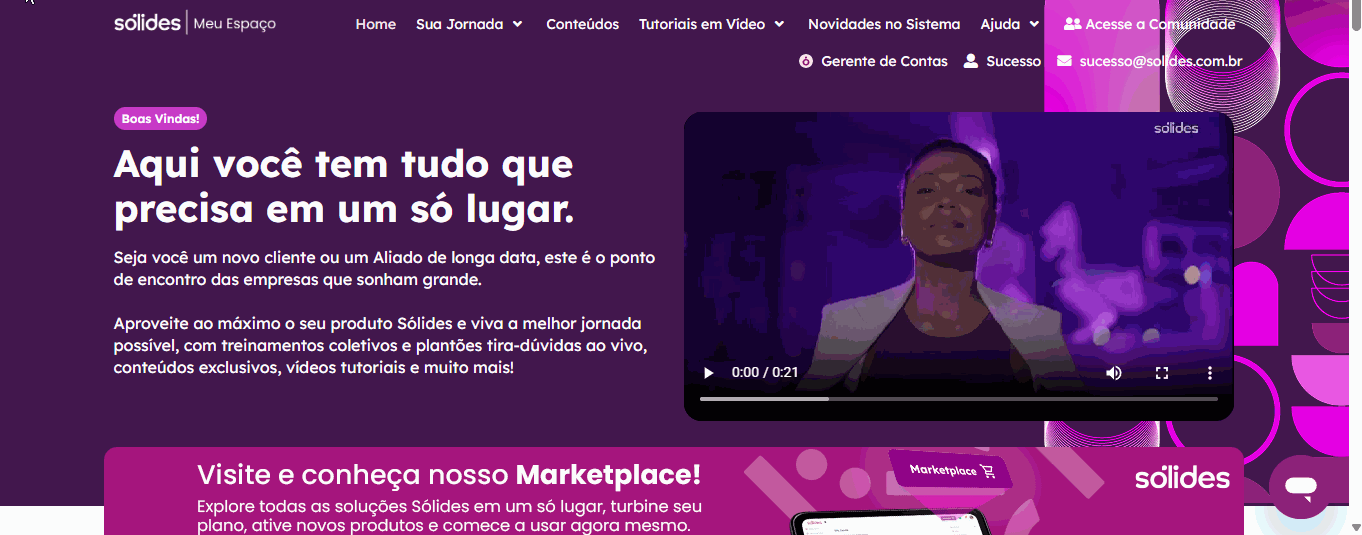Click the envelope email icon
Screen dimensions: 1362x535
(x=1064, y=61)
